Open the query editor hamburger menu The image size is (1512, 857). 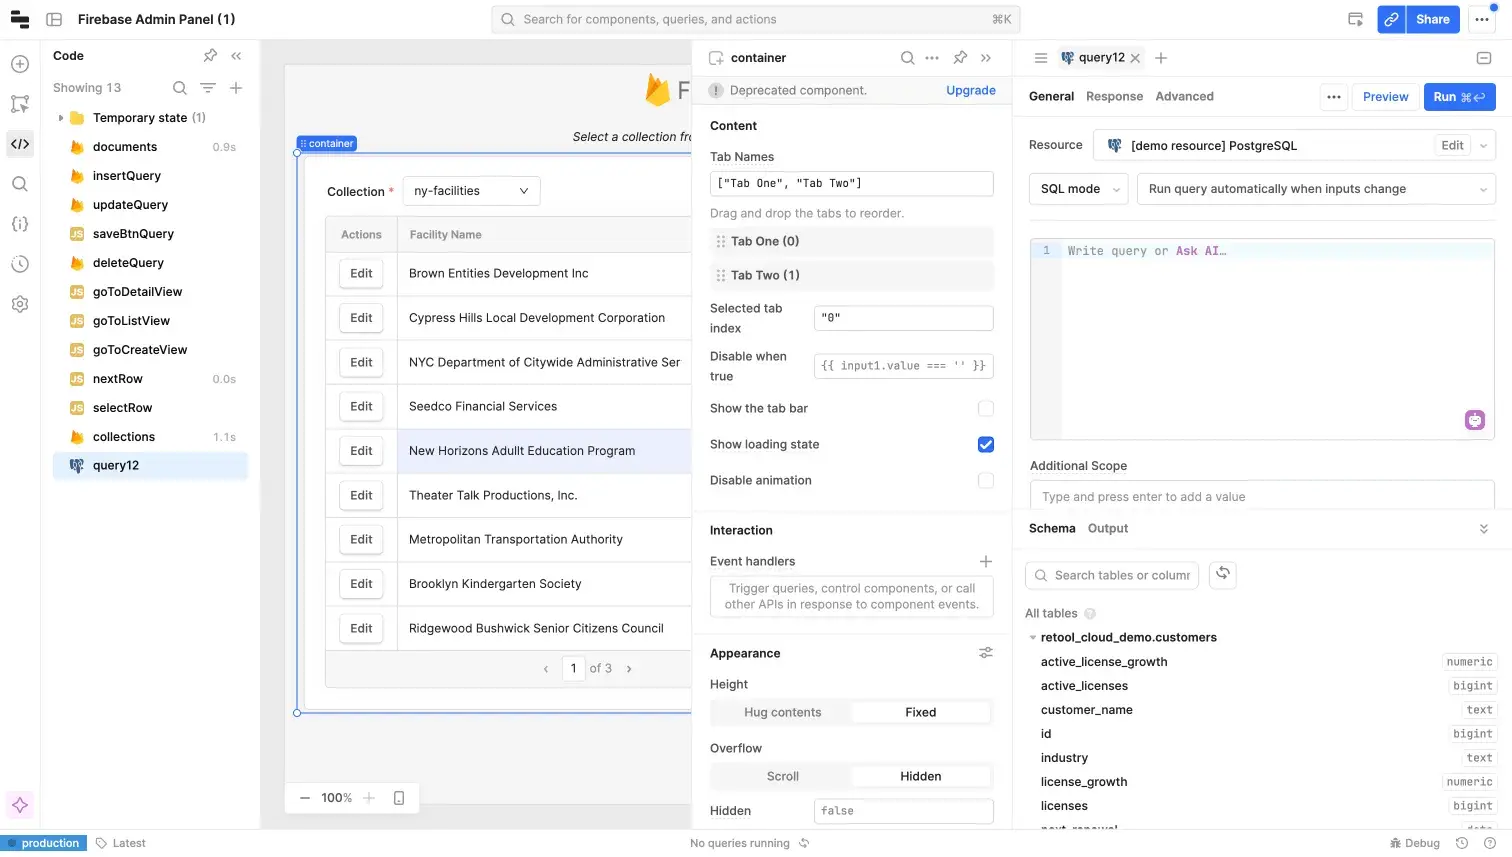[1041, 58]
